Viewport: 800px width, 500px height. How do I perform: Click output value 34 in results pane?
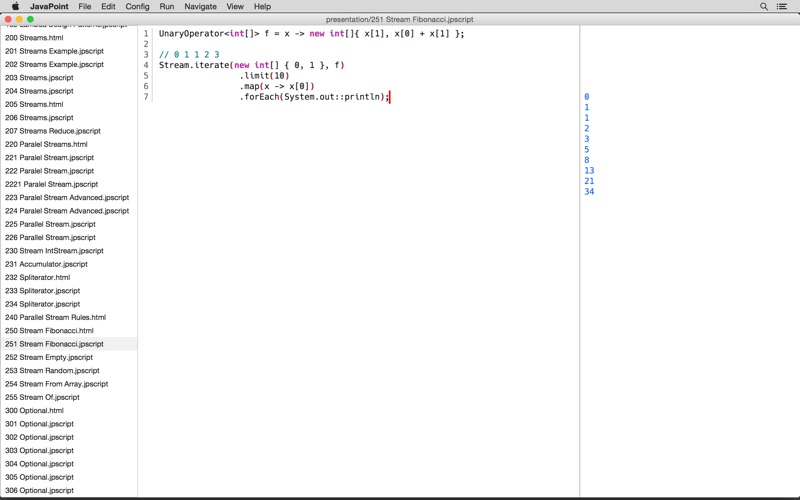point(589,192)
